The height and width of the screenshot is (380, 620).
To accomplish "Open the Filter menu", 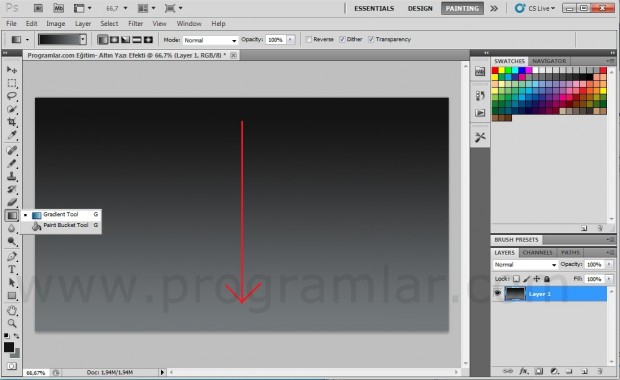I will 135,24.
